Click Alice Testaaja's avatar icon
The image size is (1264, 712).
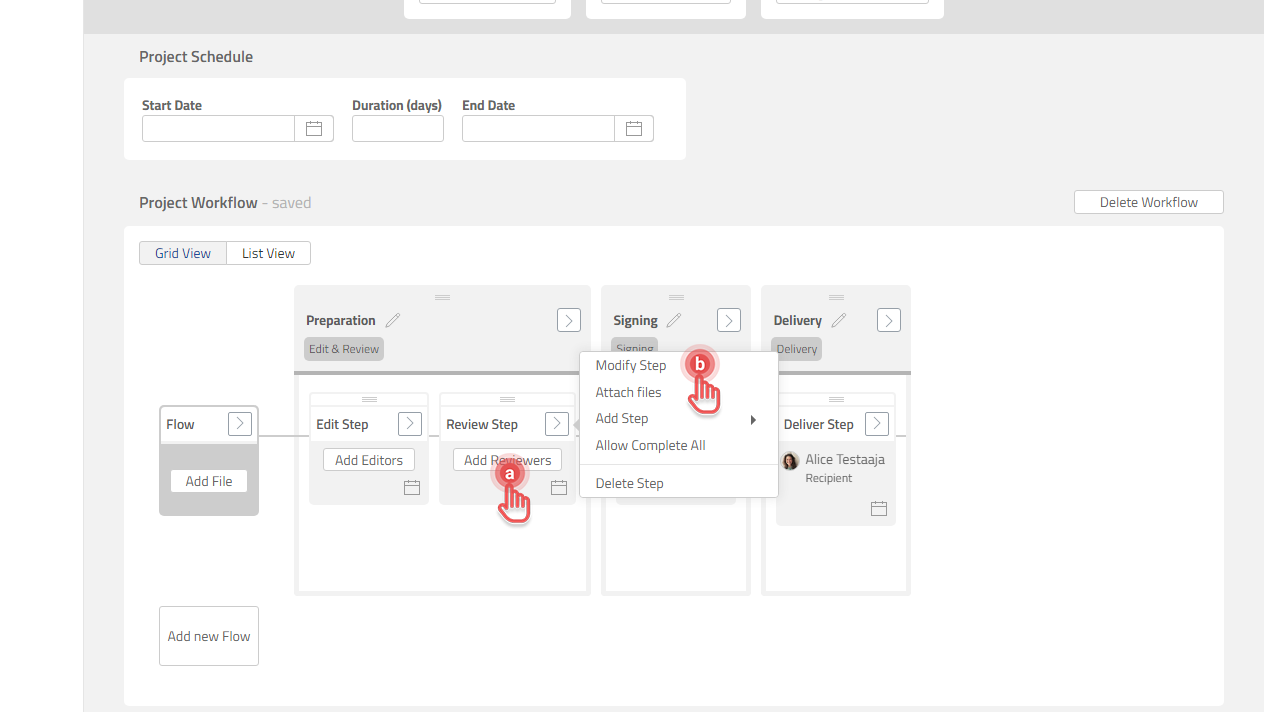[790, 461]
